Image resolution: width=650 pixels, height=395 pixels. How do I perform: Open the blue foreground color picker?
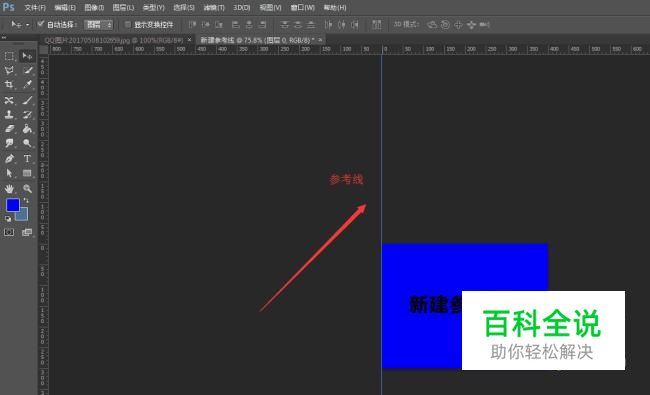12,205
